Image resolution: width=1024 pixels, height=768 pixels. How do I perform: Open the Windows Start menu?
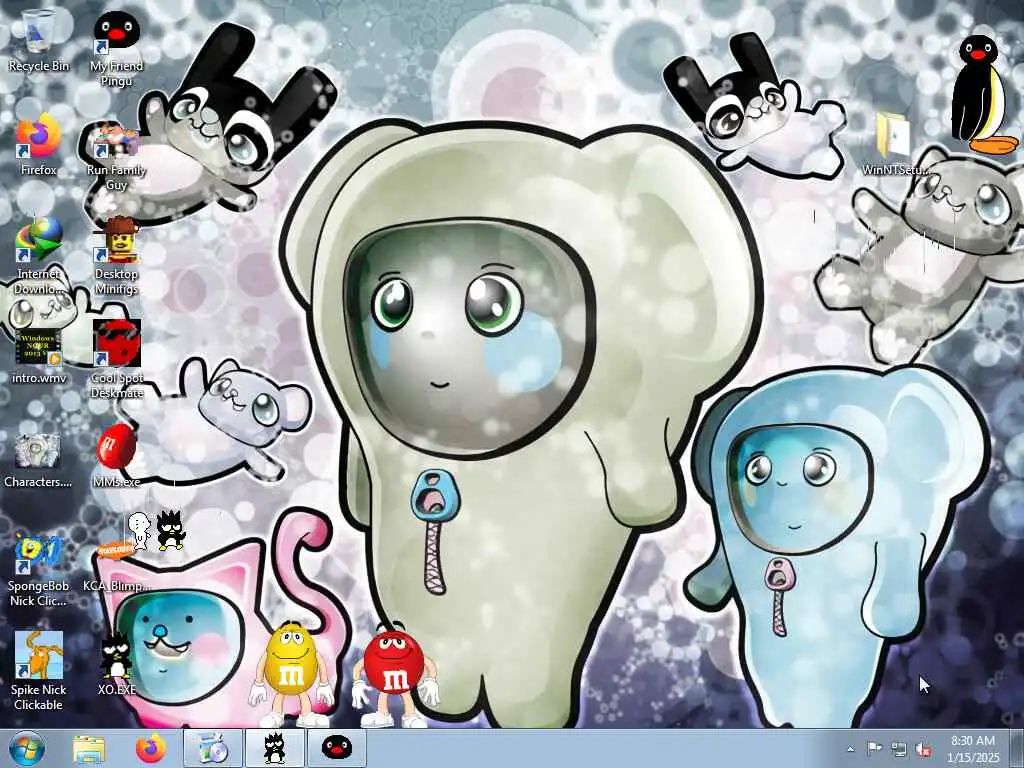coord(26,749)
